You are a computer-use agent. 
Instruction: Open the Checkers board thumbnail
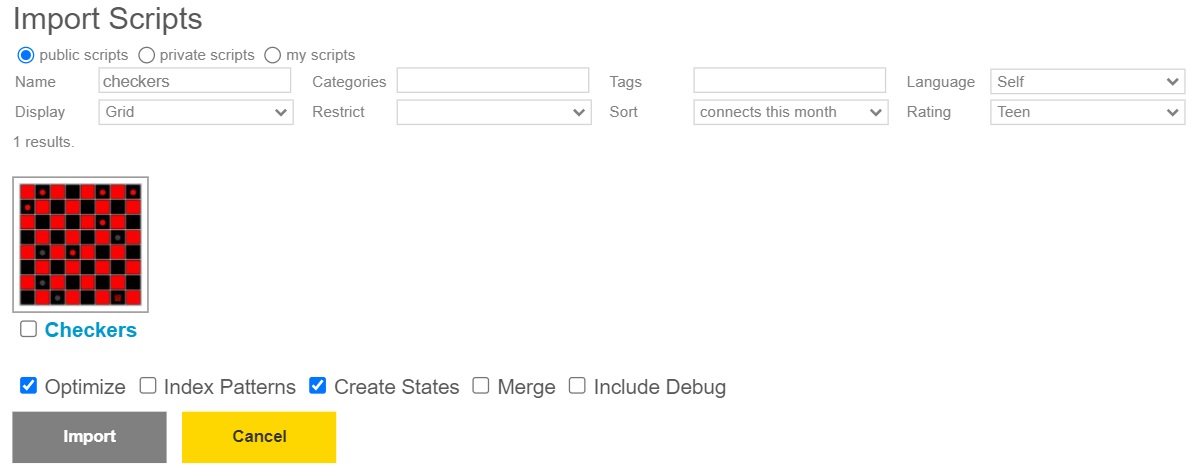(x=80, y=245)
